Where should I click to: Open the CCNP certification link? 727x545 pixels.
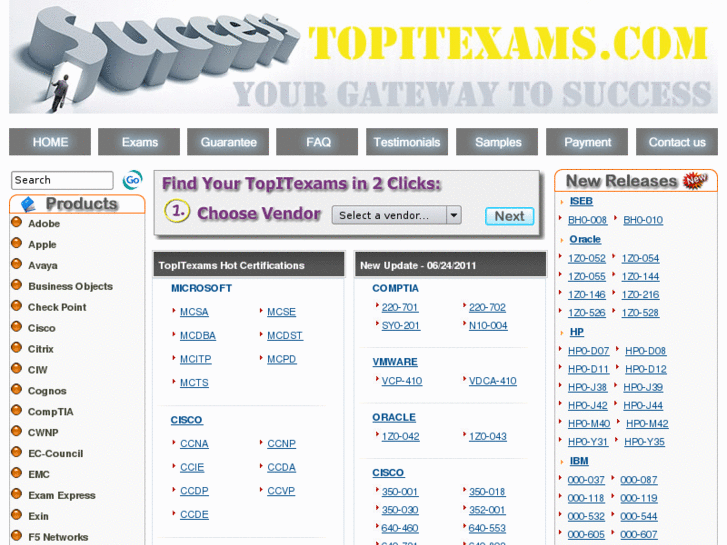click(x=281, y=443)
